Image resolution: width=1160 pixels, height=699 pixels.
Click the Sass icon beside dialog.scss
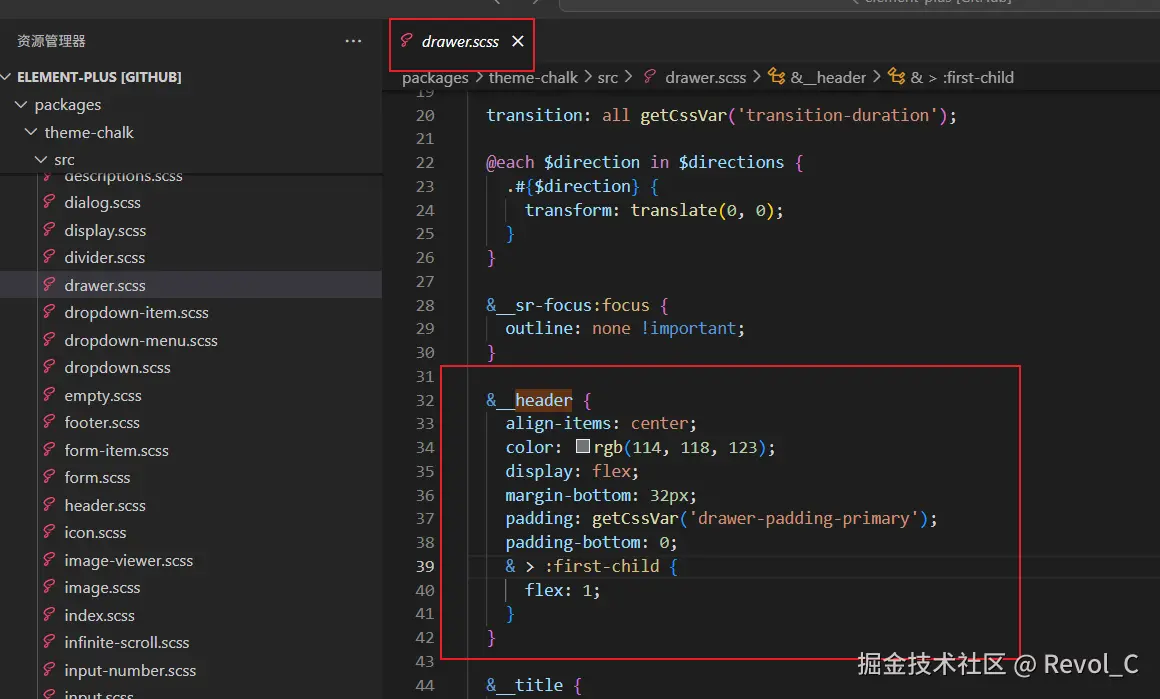pos(49,203)
